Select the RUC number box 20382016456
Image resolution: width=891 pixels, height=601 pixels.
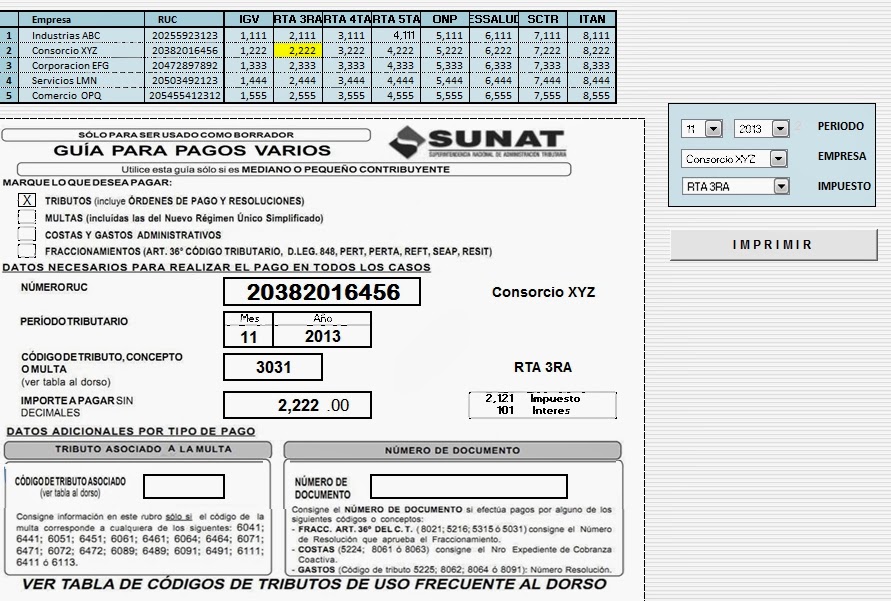pos(322,291)
